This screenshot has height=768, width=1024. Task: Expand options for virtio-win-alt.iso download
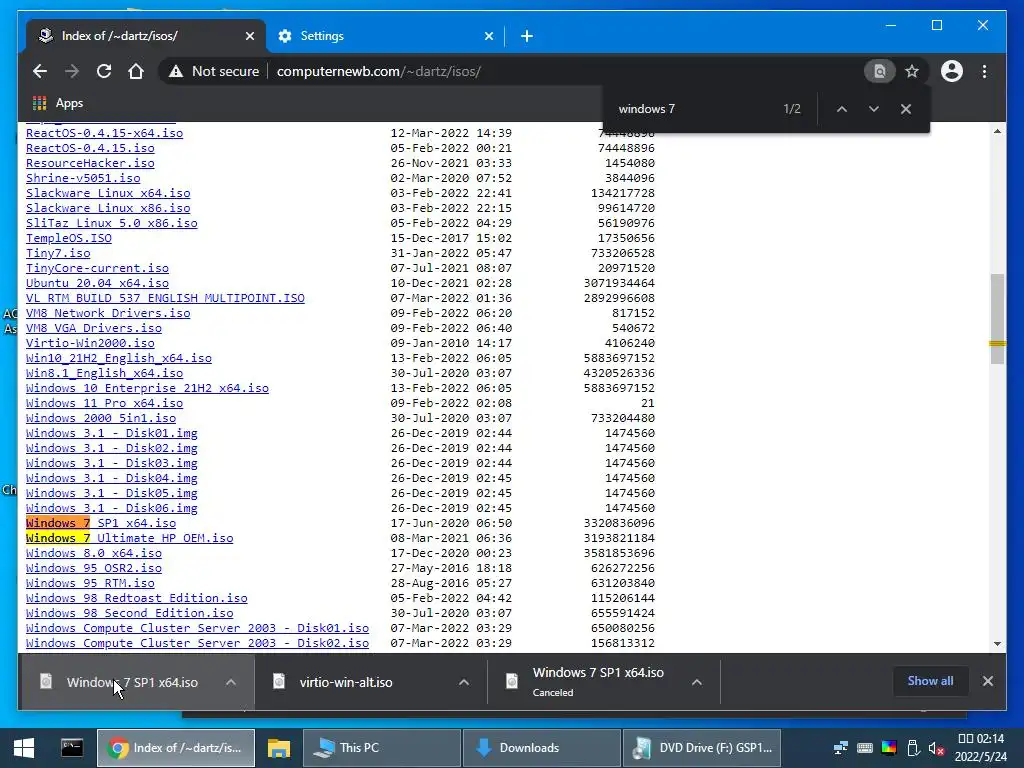tap(464, 682)
